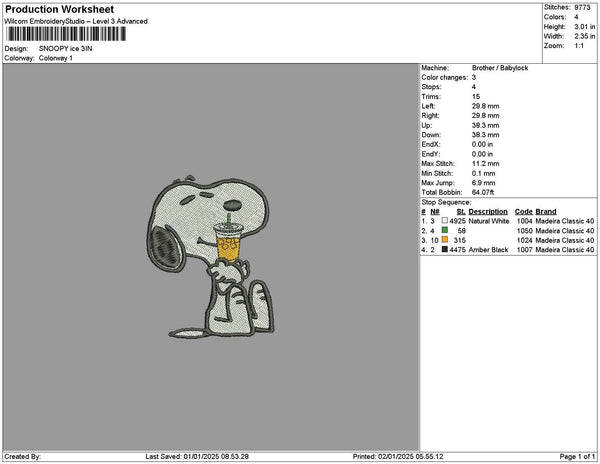
Task: Click the "Description" column header
Action: [488, 211]
